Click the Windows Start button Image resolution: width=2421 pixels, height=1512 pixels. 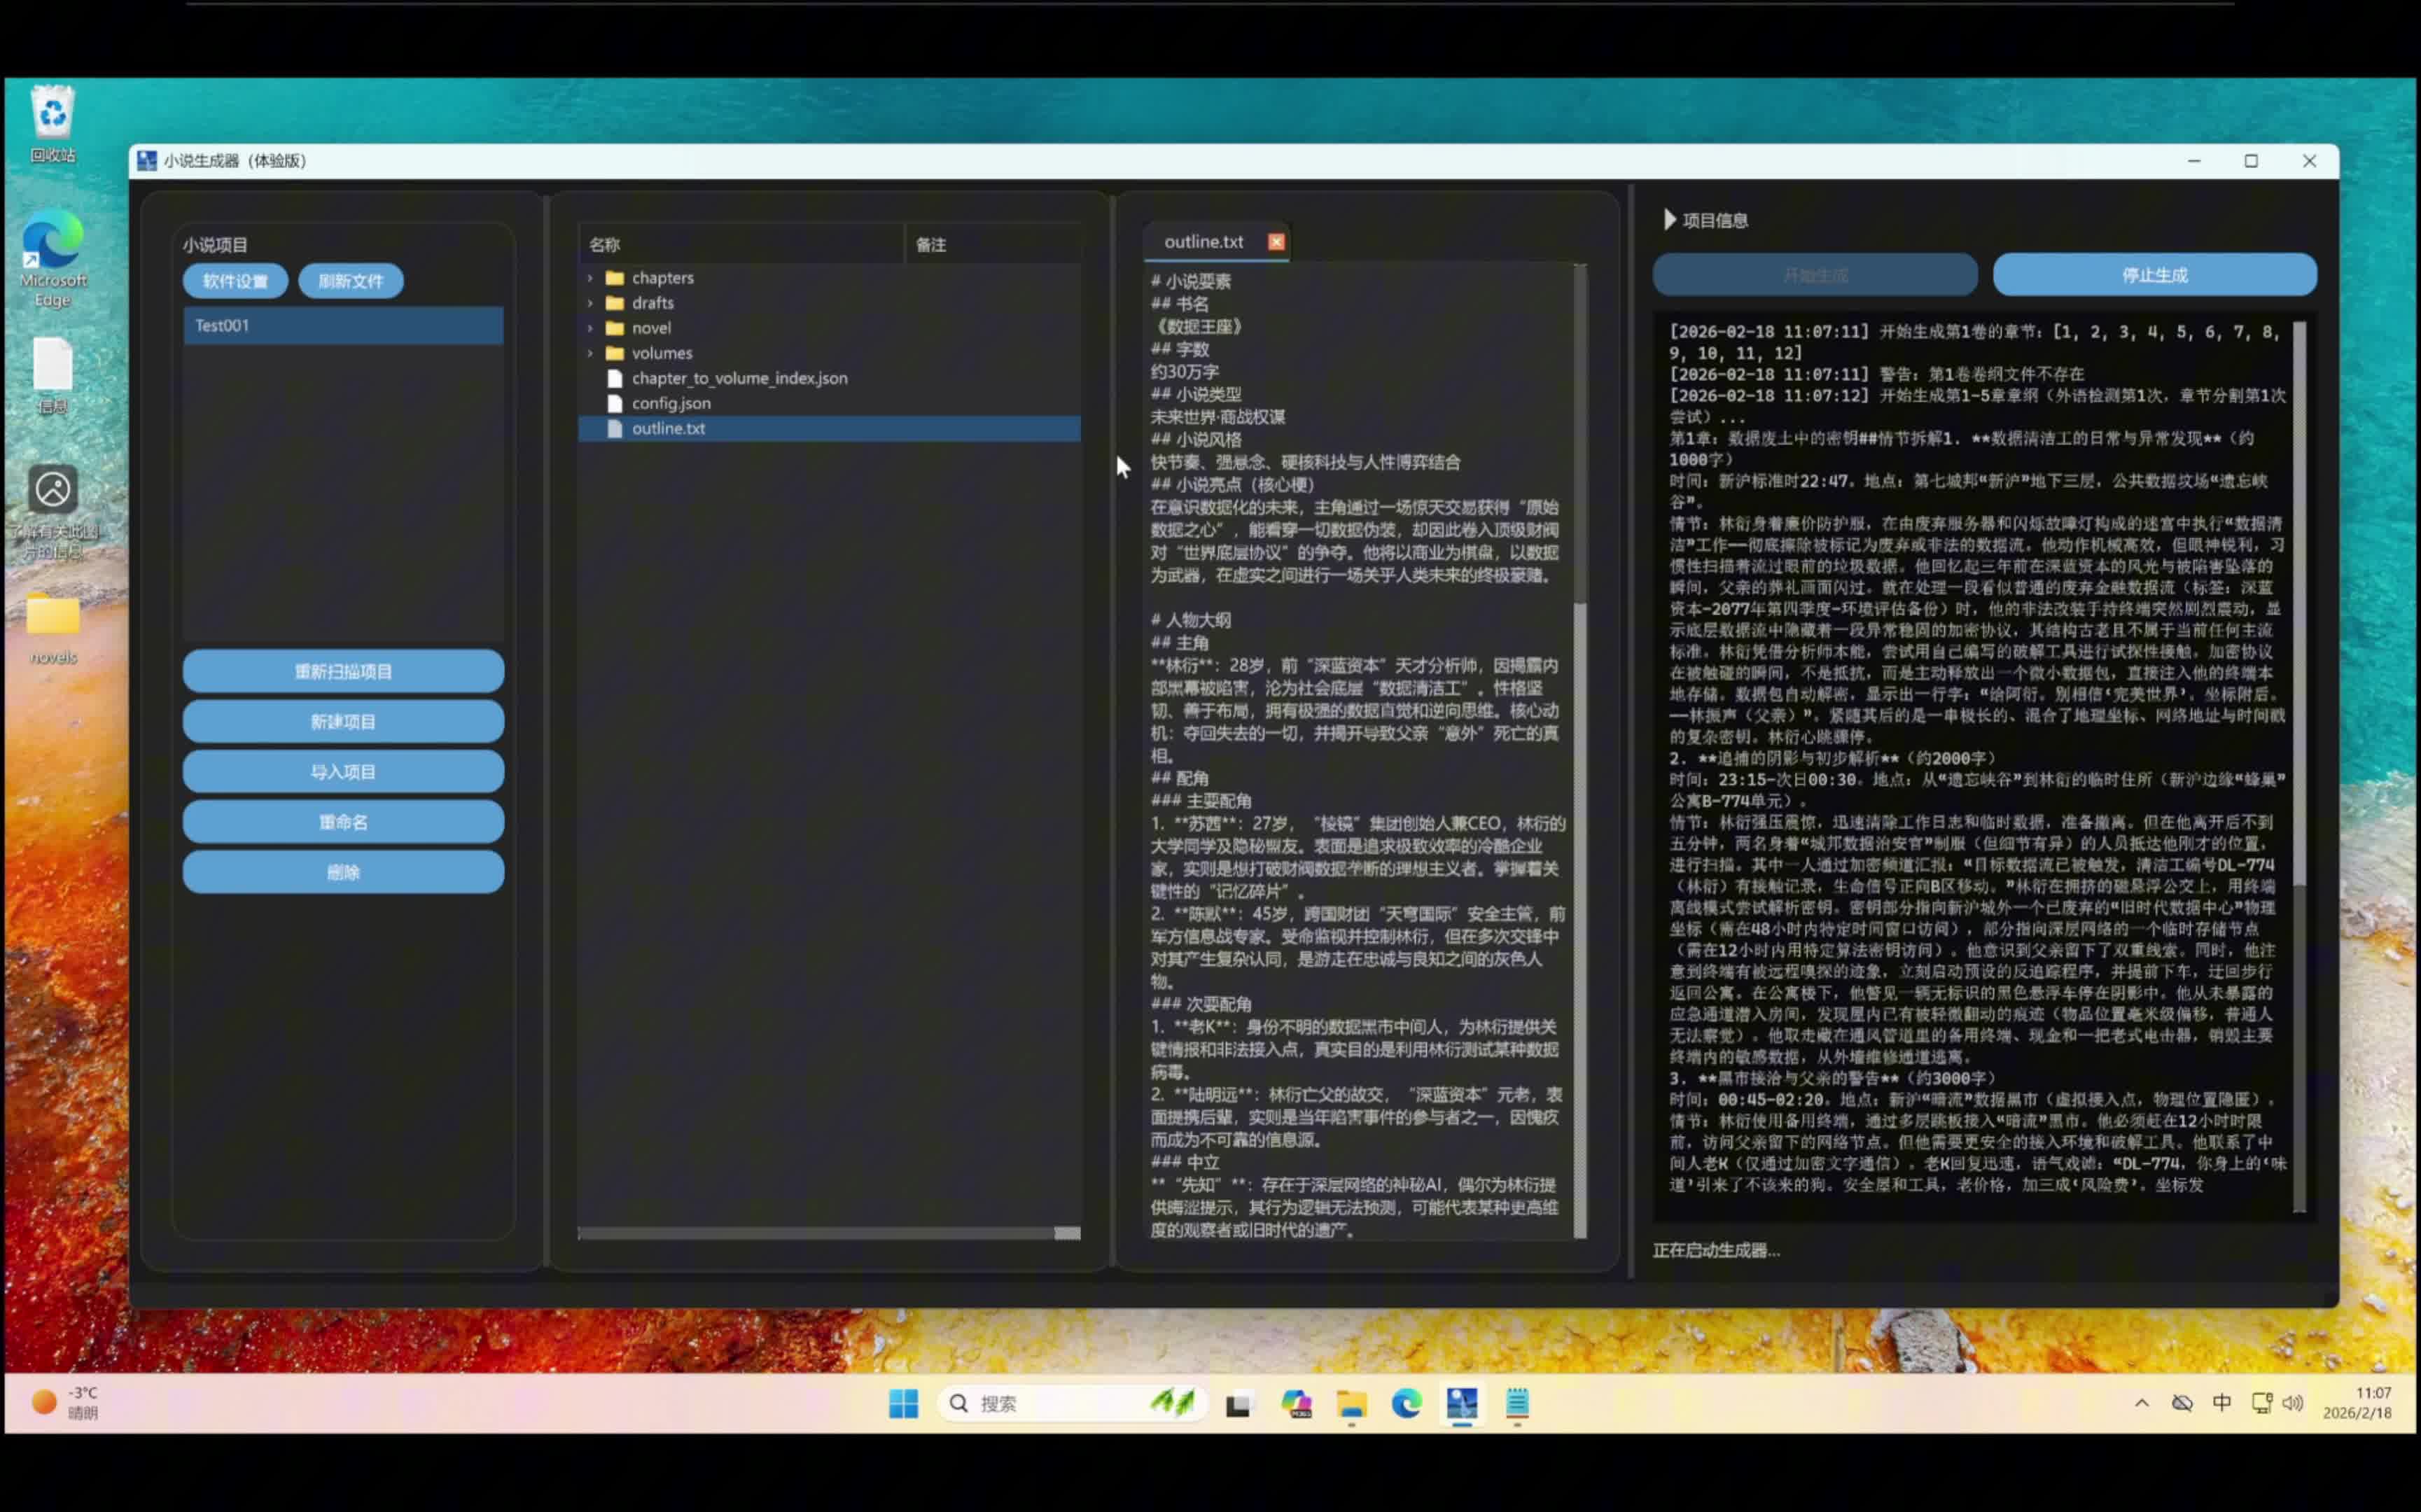(x=903, y=1403)
